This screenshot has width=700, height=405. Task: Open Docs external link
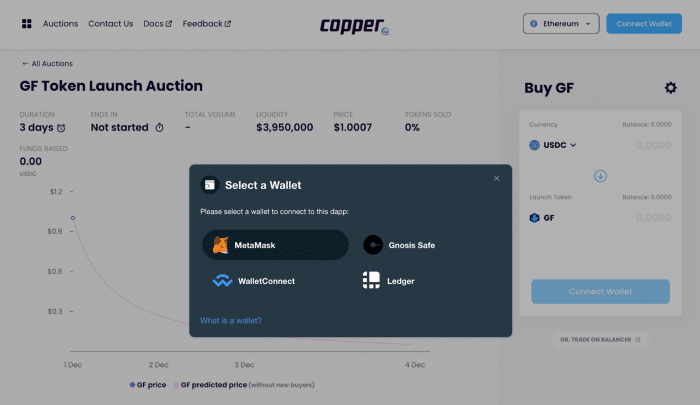[x=157, y=23]
